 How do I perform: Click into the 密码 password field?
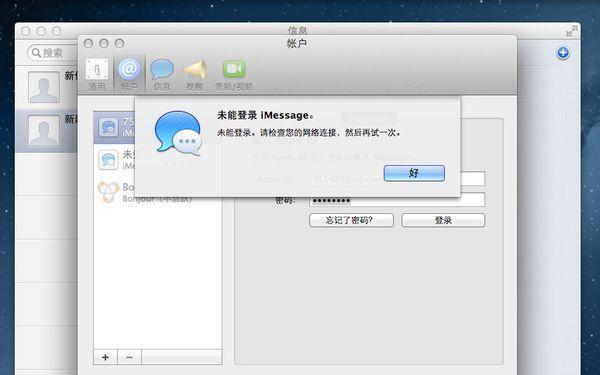[x=397, y=200]
